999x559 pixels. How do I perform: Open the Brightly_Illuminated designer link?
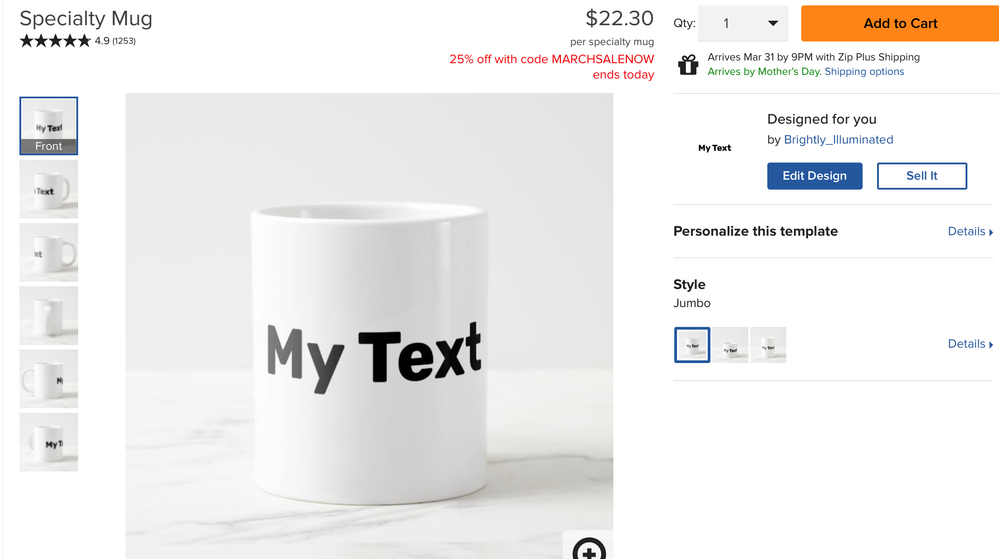tap(838, 140)
